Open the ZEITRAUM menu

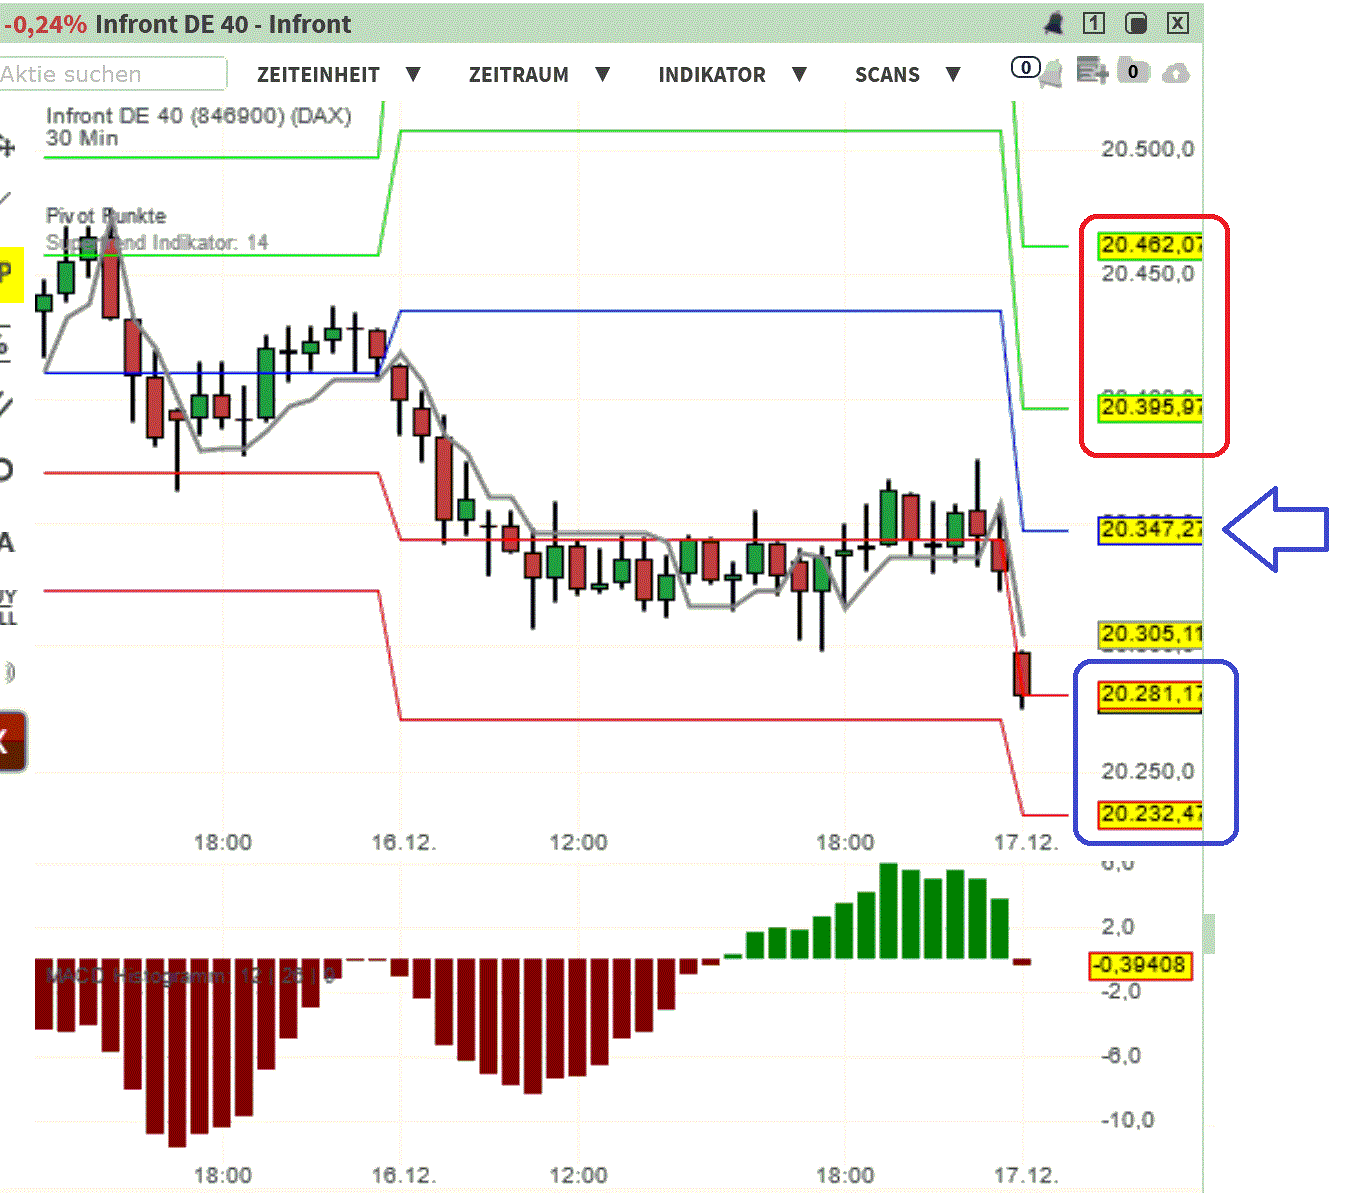point(519,75)
